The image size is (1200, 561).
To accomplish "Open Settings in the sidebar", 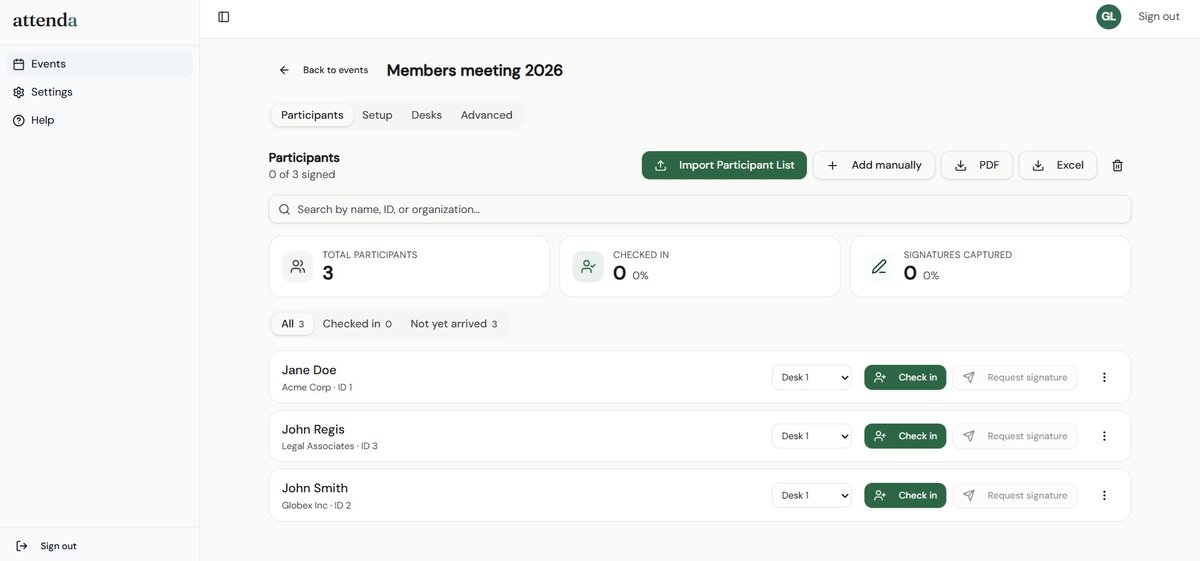I will pos(100,92).
